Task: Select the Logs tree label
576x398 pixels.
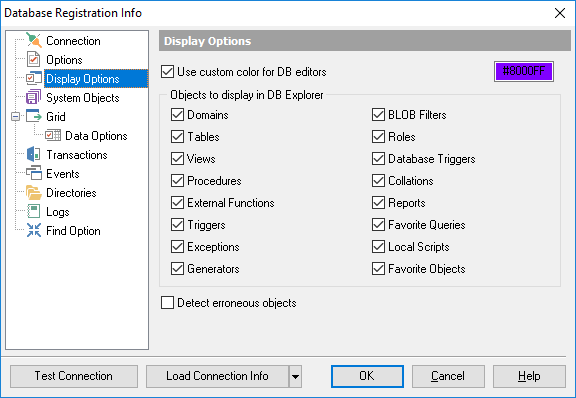Action: (x=58, y=212)
